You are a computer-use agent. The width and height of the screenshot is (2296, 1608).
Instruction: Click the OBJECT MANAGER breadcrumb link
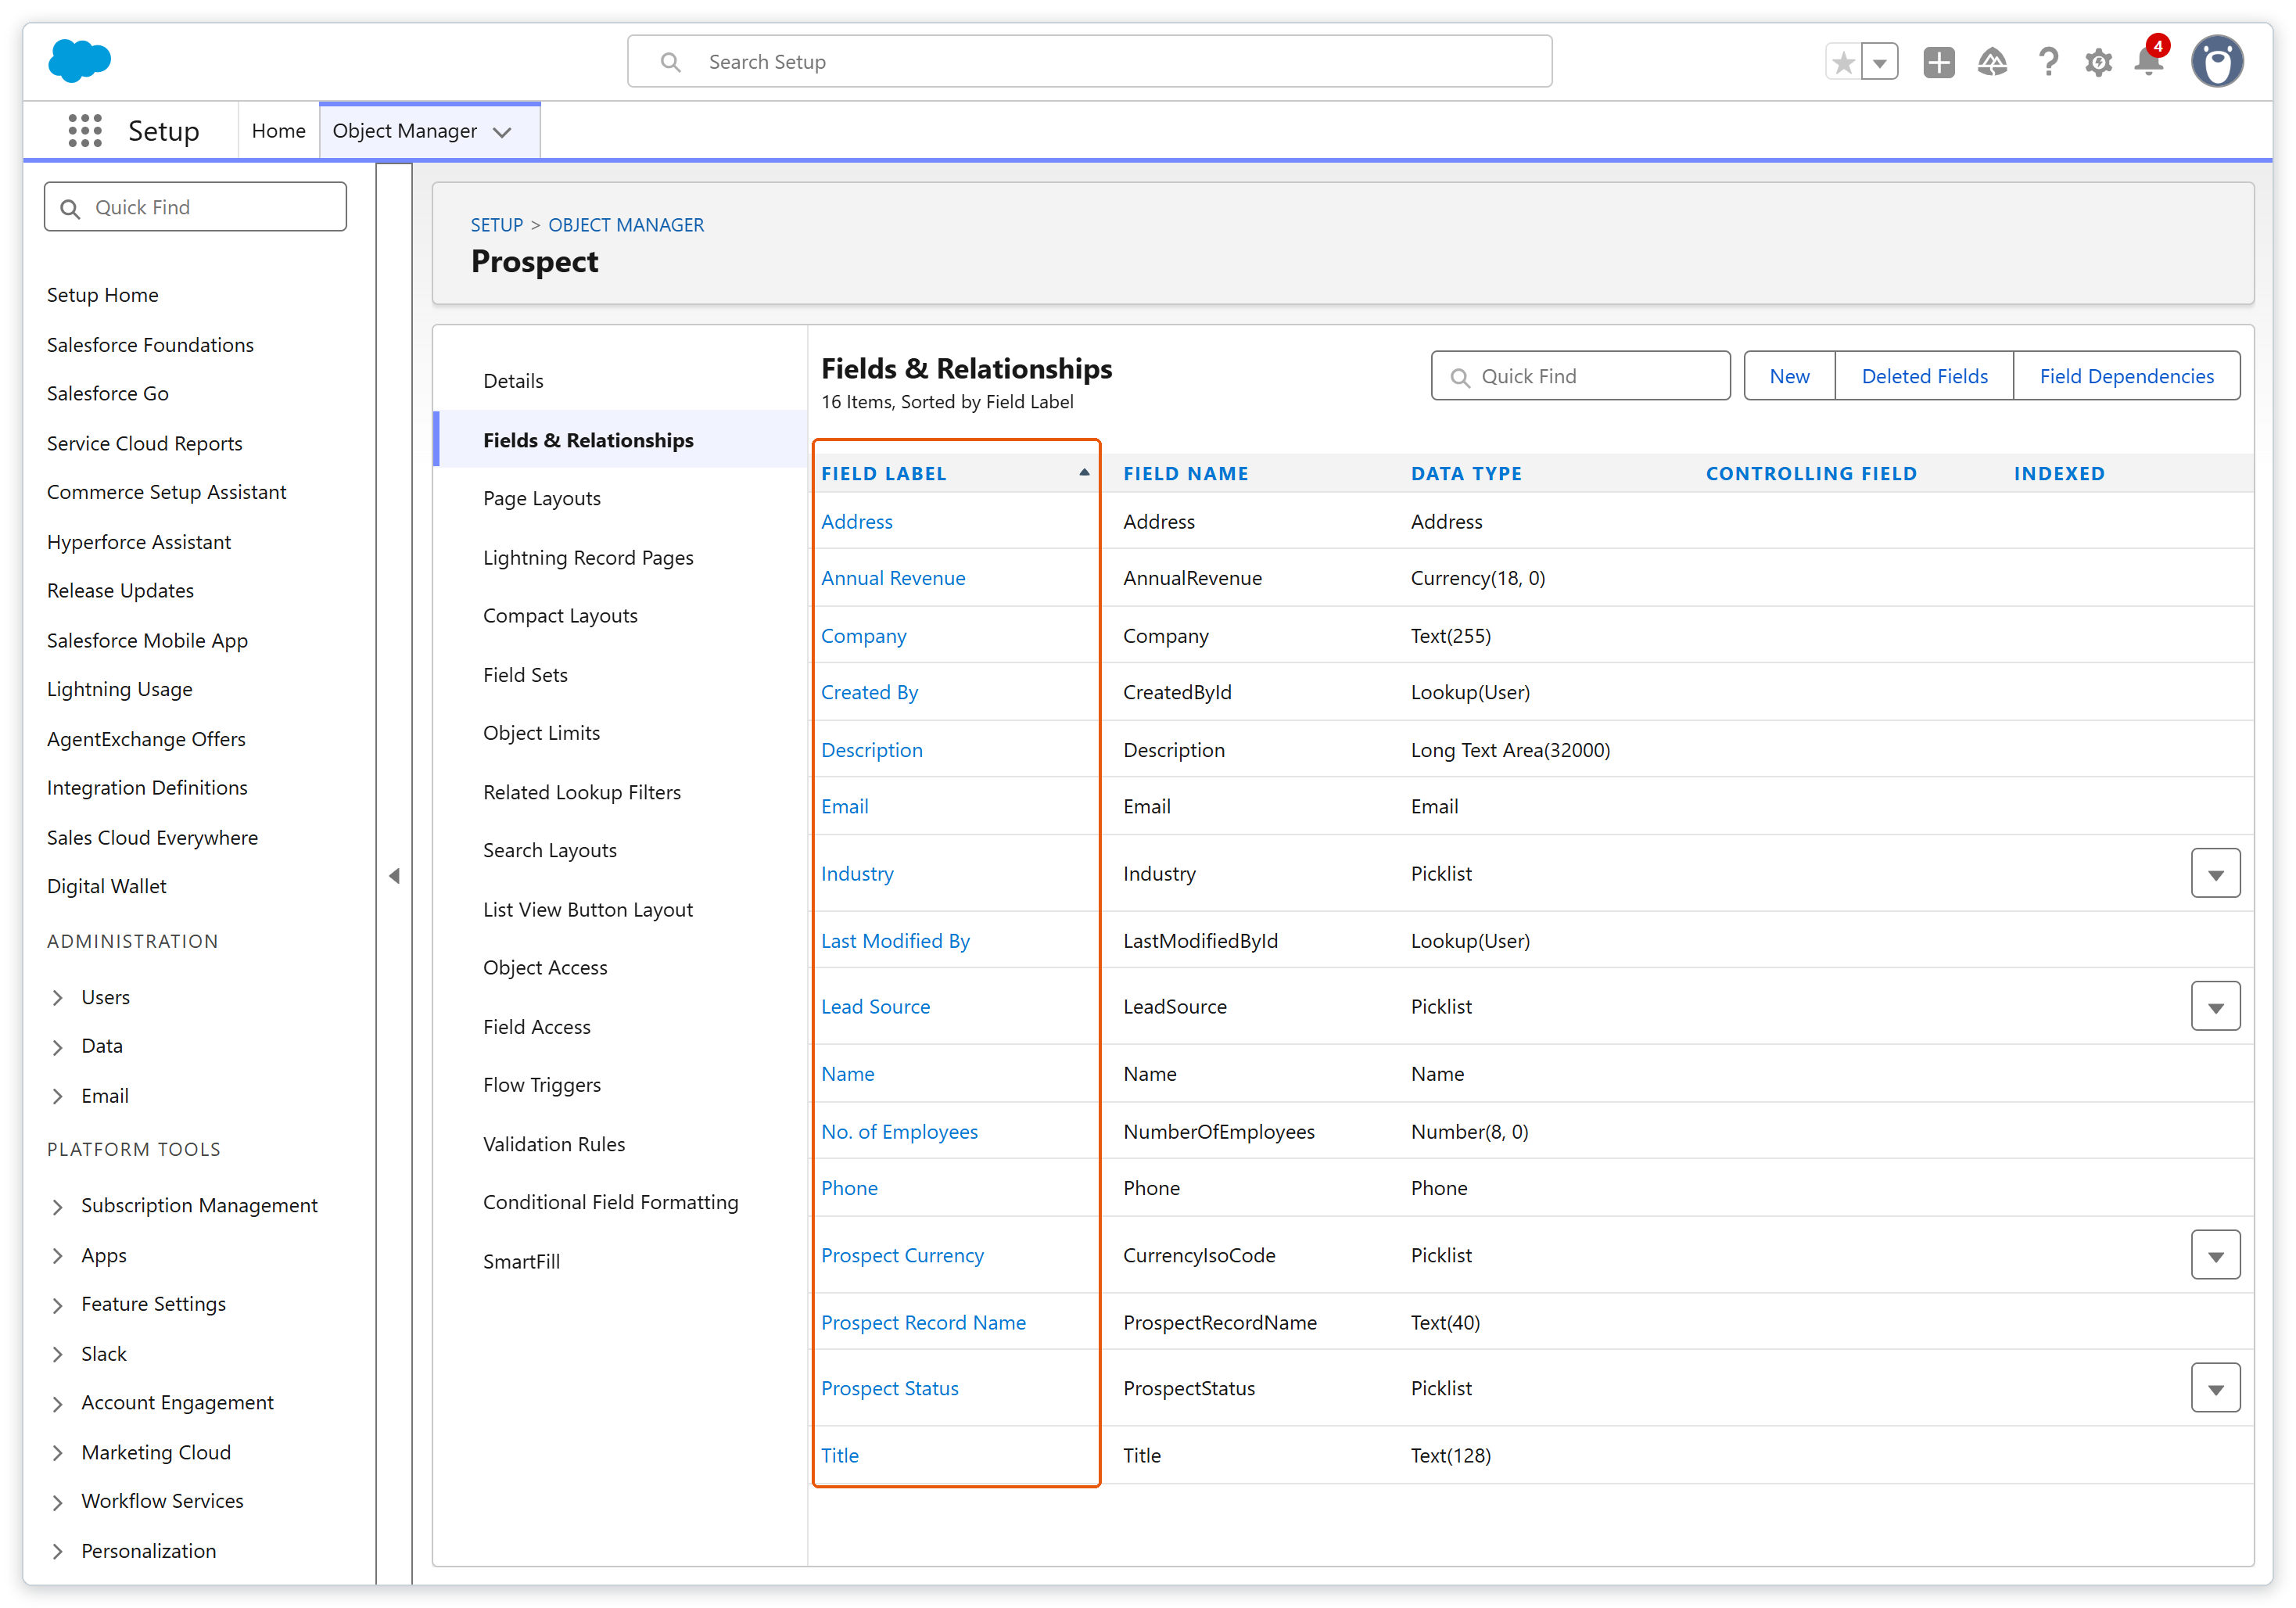[626, 225]
